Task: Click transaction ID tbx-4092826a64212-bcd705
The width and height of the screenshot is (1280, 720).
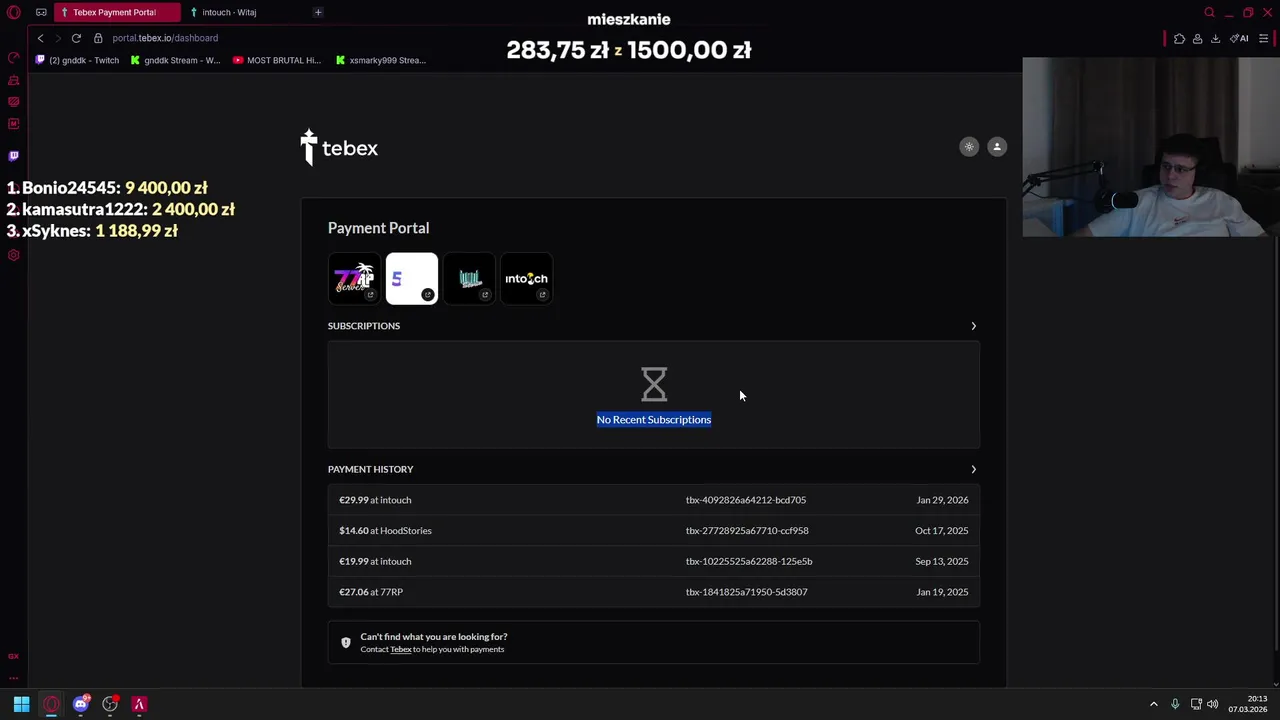Action: 746,500
